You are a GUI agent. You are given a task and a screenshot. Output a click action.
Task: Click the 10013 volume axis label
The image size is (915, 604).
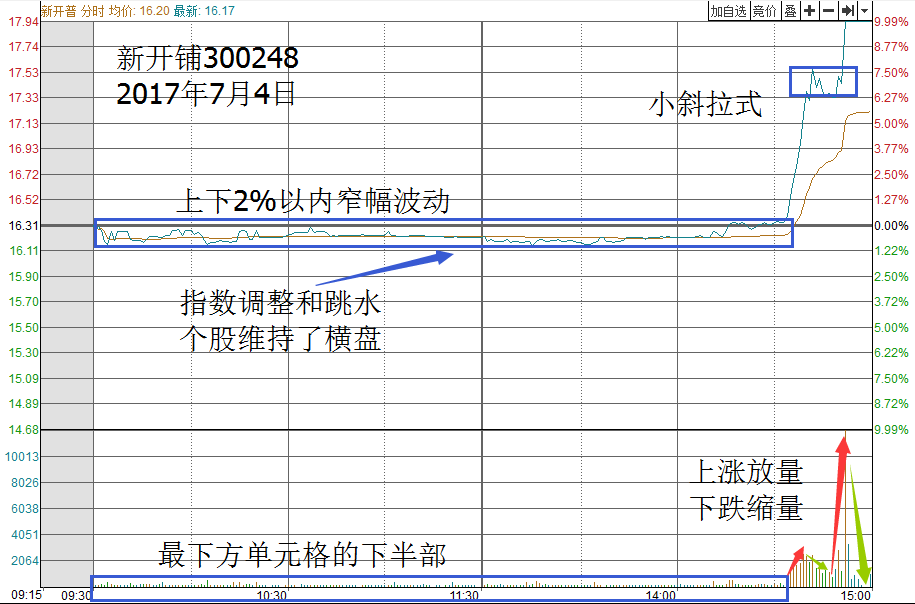tap(22, 457)
